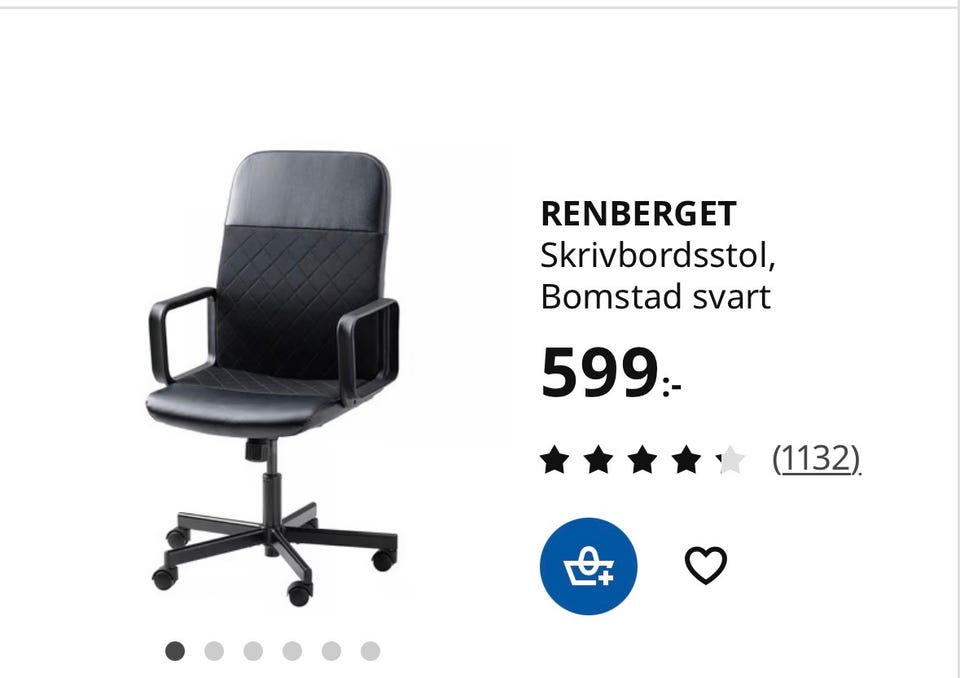Switch to the second image dot
The image size is (960, 678).
pos(214,651)
